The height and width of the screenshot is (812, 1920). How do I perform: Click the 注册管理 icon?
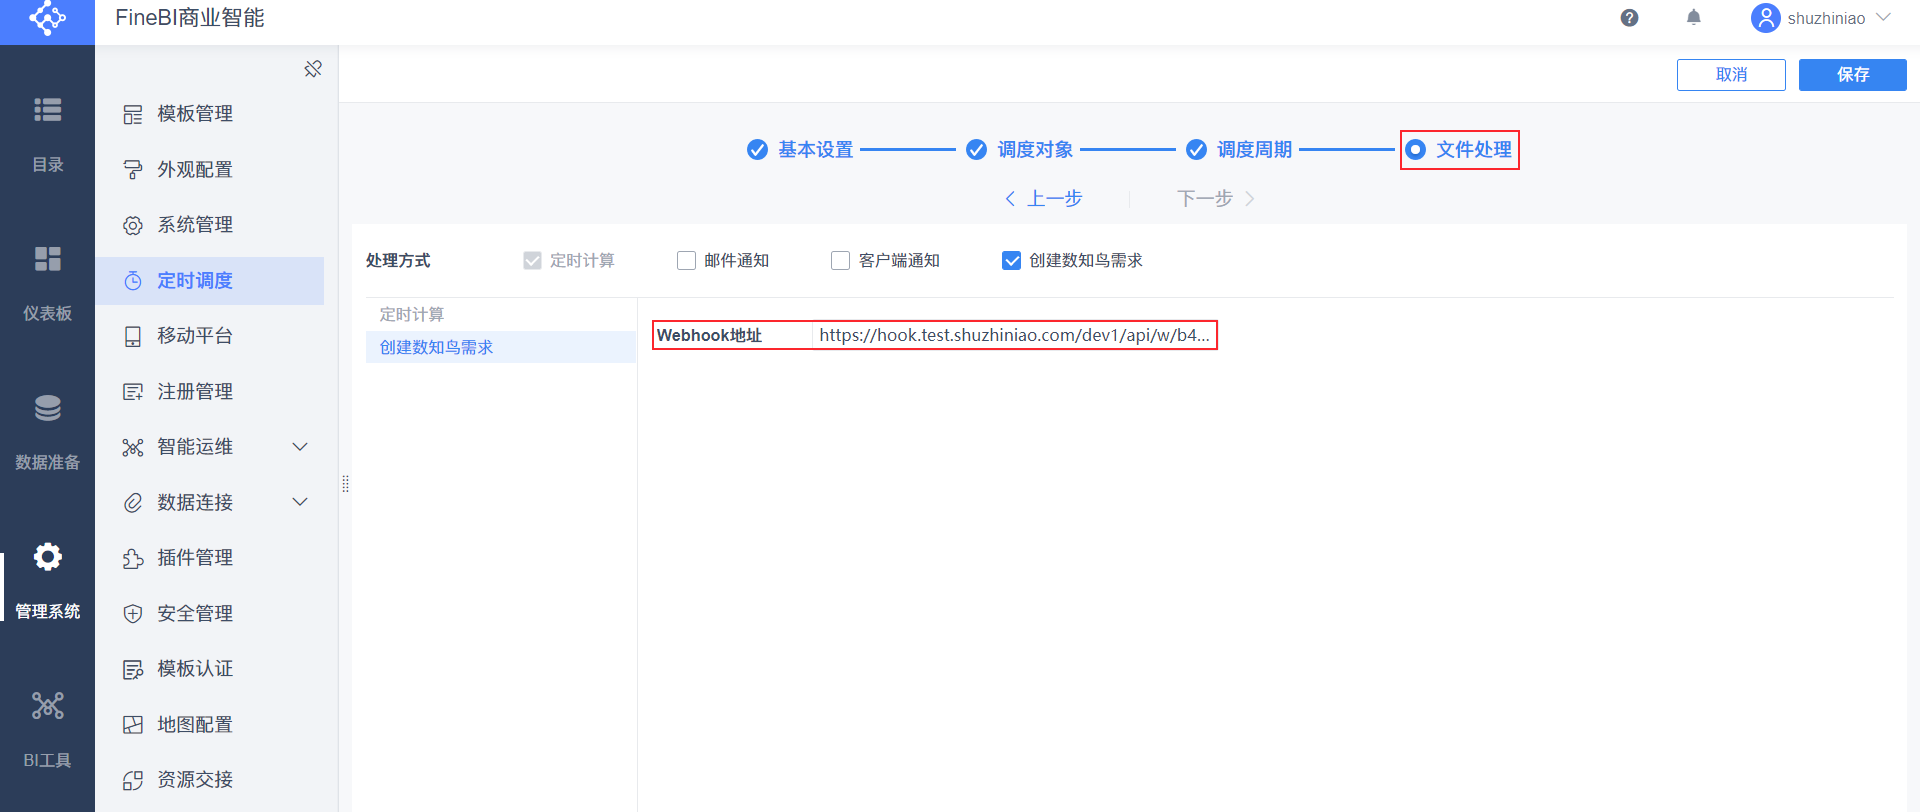pyautogui.click(x=132, y=392)
